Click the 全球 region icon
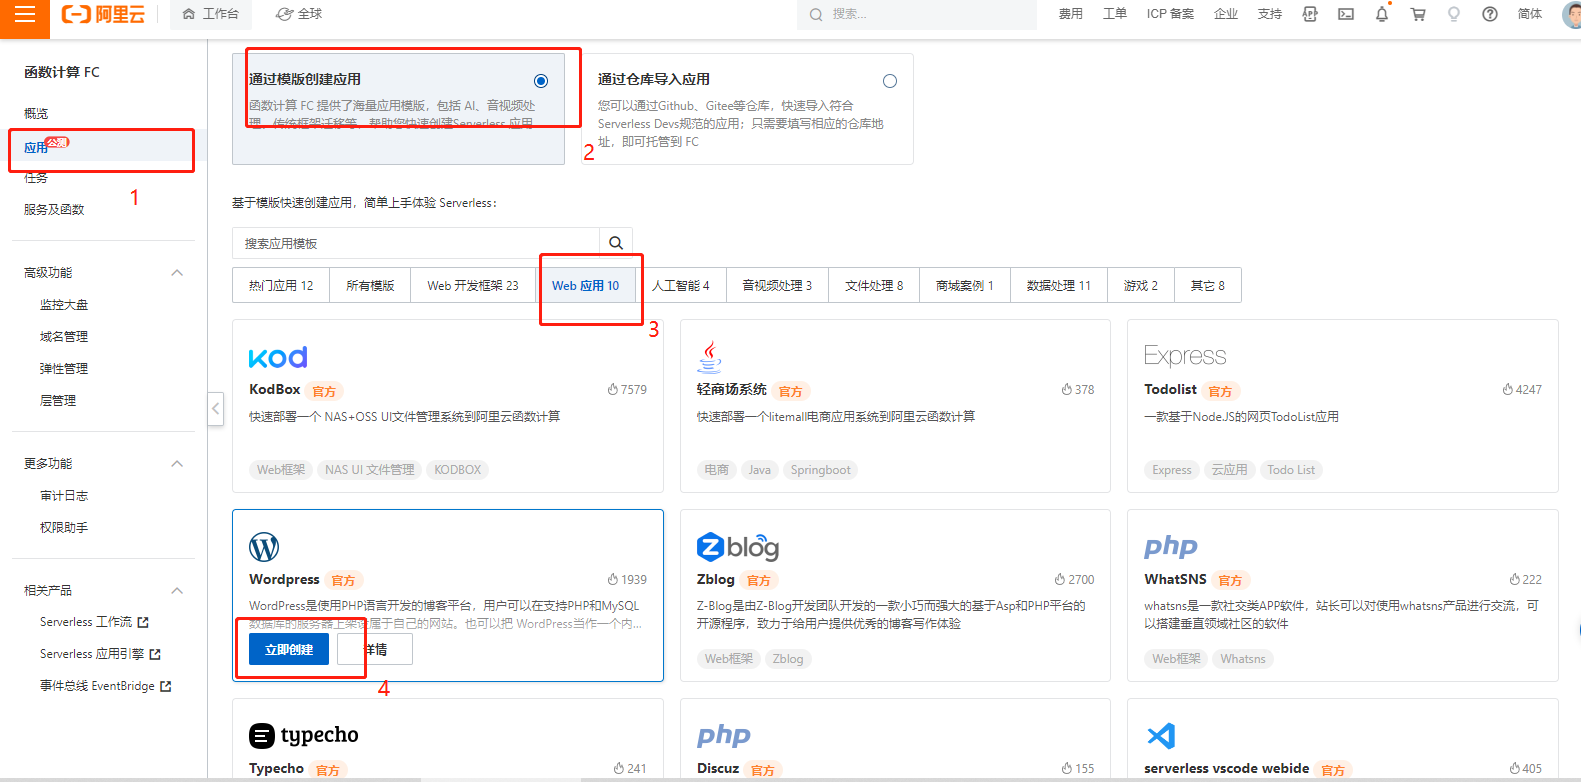Viewport: 1581px width, 782px height. pyautogui.click(x=284, y=14)
